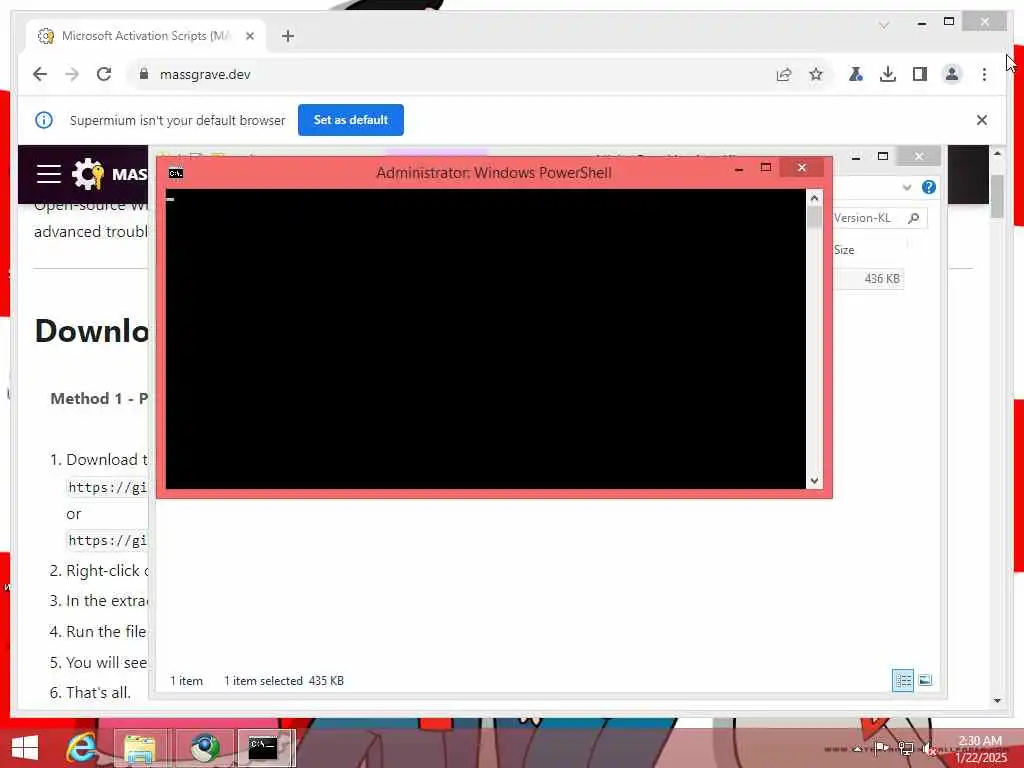Screen dimensions: 1024x768
Task: Click the browser forward arrow
Action: click(x=72, y=74)
